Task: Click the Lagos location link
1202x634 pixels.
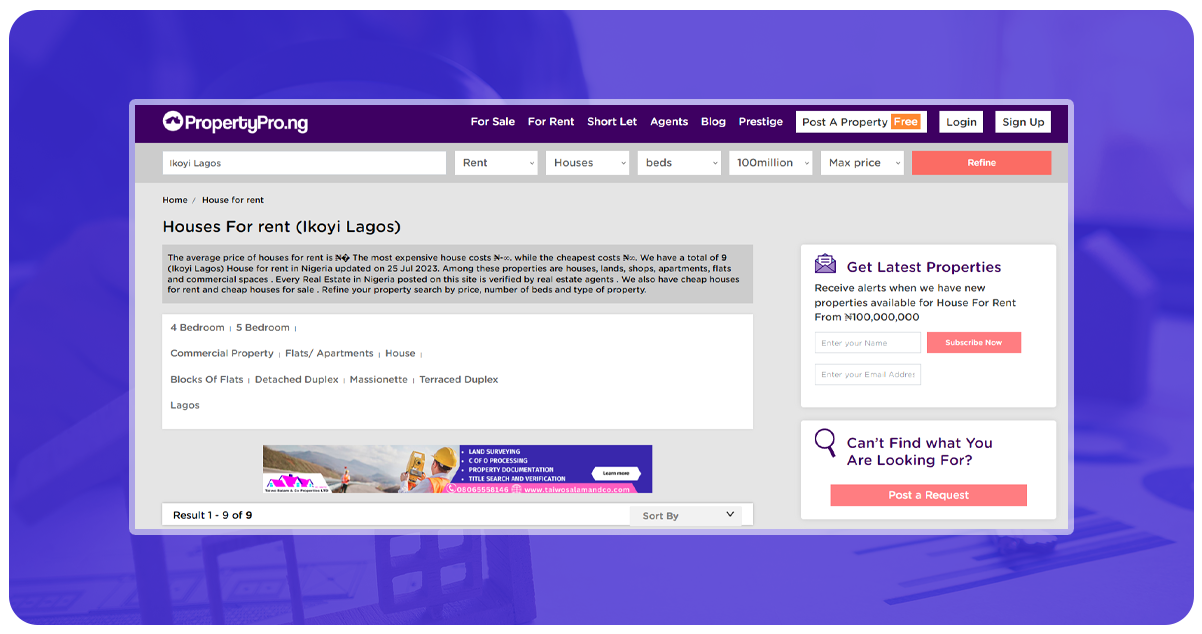Action: pyautogui.click(x=185, y=406)
